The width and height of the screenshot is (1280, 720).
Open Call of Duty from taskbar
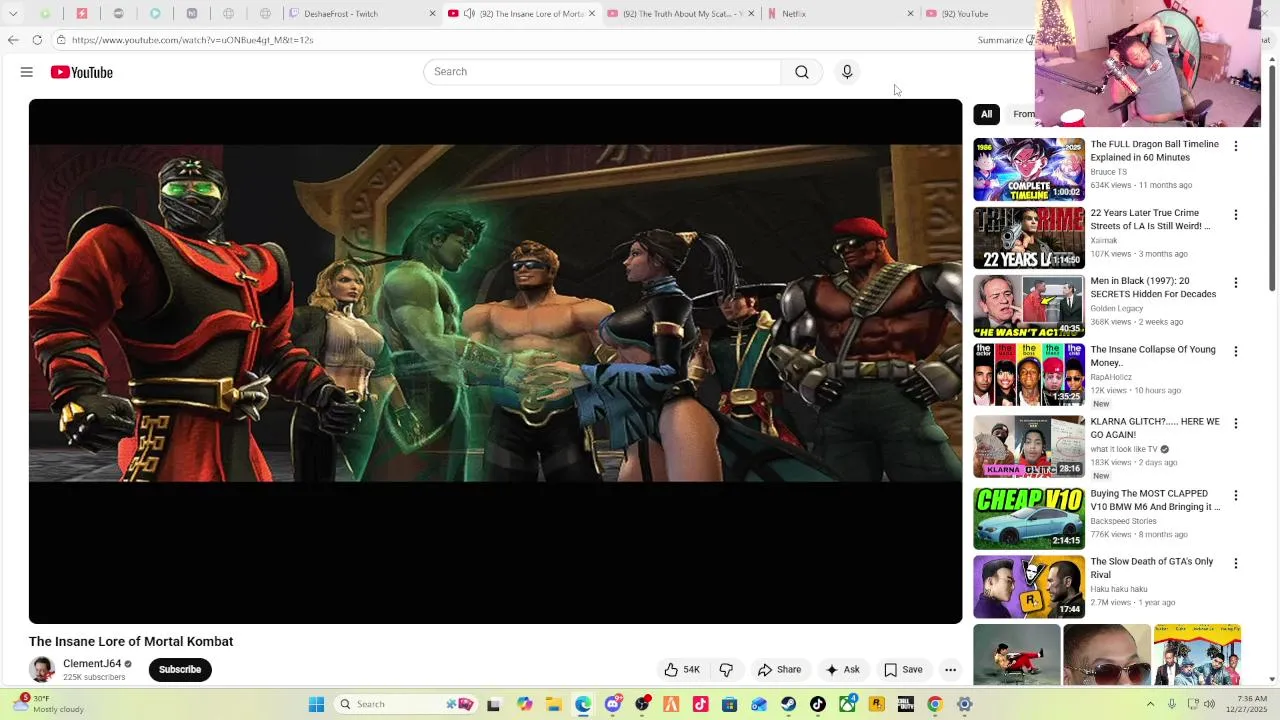click(x=906, y=704)
